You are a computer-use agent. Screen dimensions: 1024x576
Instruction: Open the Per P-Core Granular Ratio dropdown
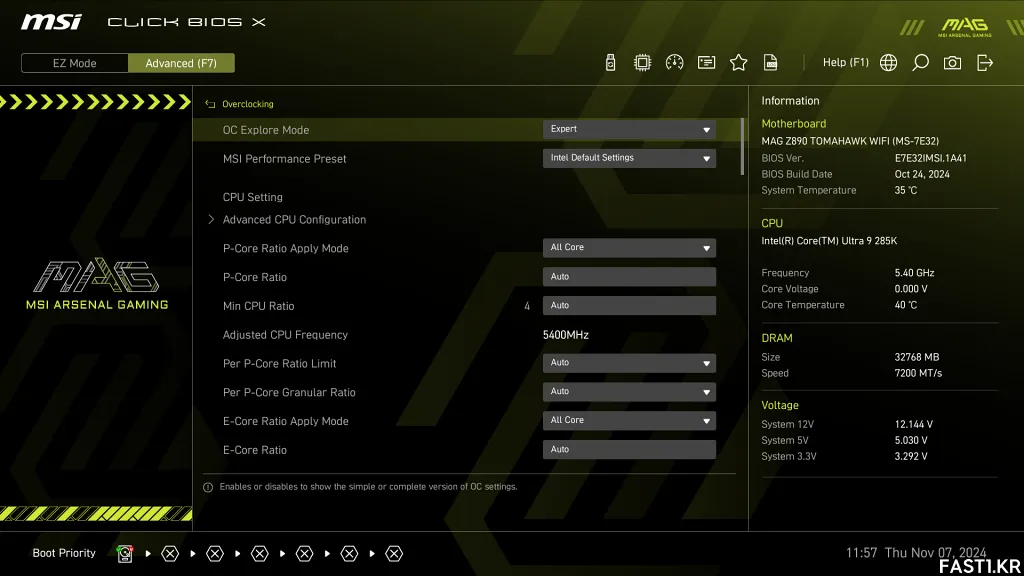(629, 392)
